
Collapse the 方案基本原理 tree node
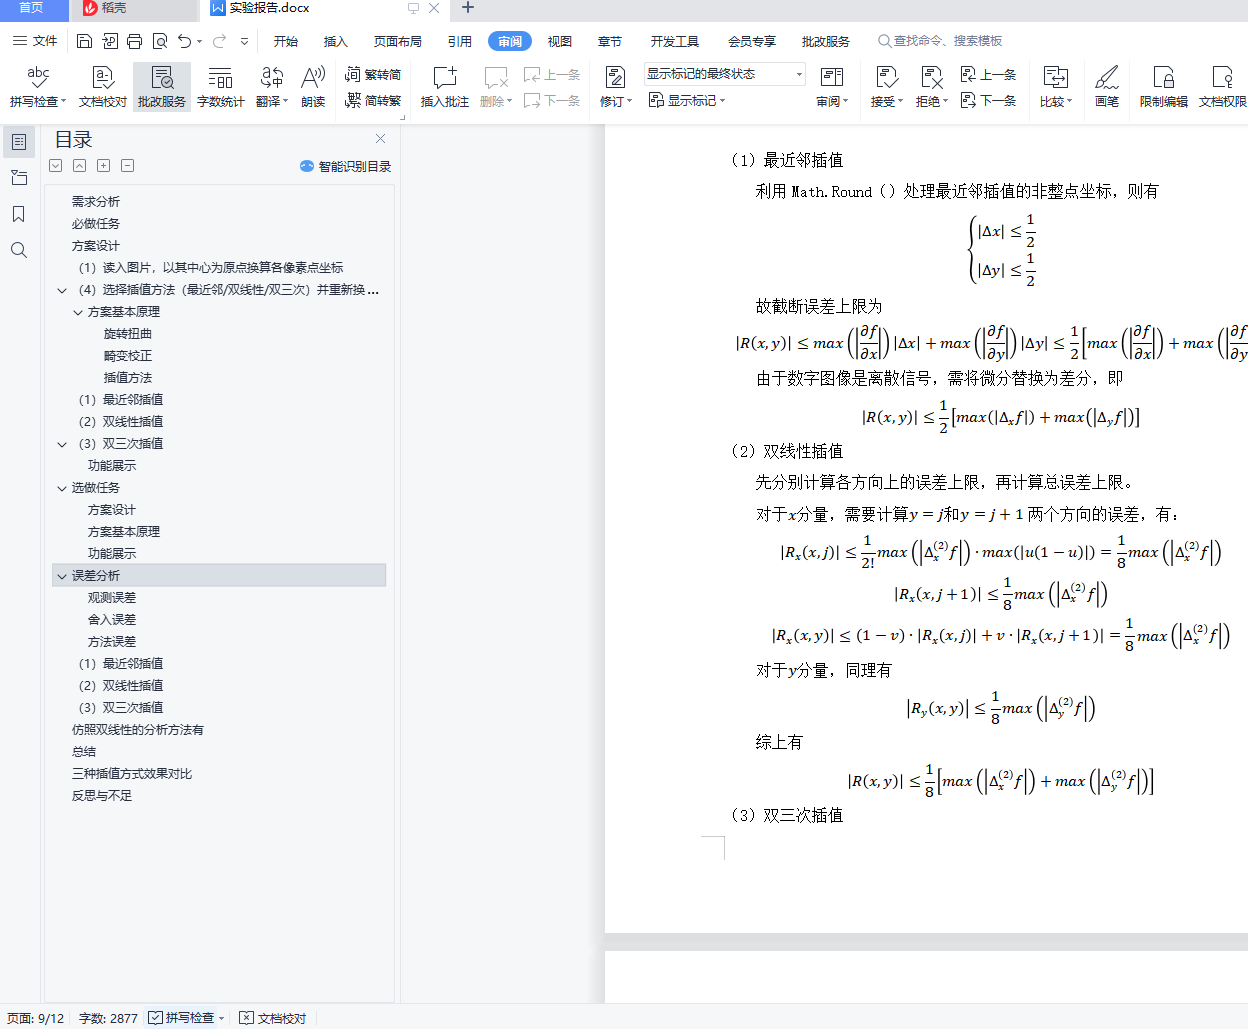tap(78, 312)
